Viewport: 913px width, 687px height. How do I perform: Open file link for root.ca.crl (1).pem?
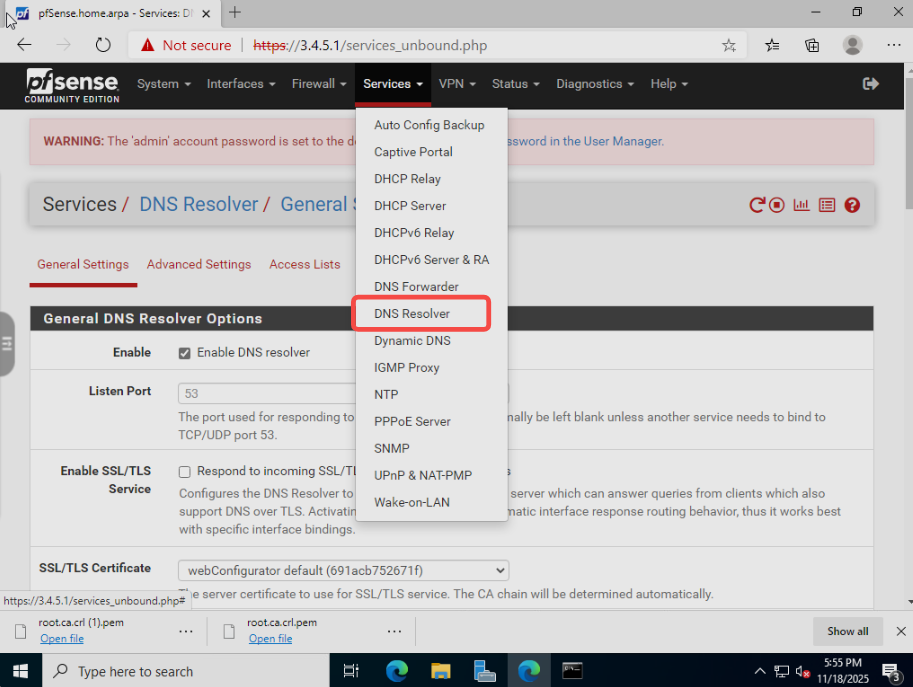click(62, 639)
